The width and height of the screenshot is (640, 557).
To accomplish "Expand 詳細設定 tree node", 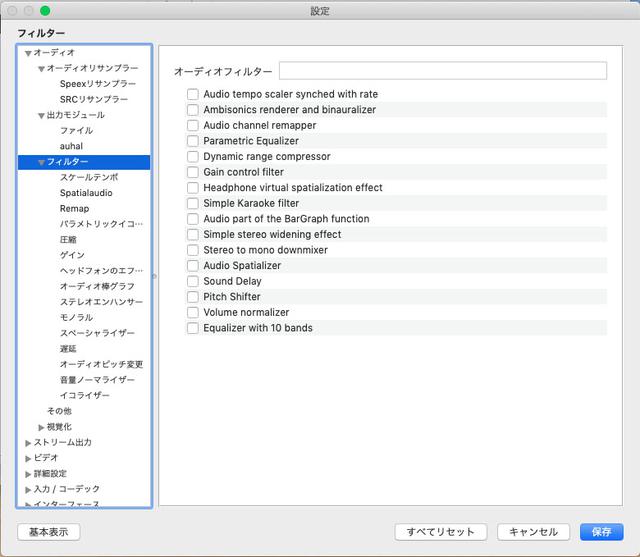I will click(28, 474).
